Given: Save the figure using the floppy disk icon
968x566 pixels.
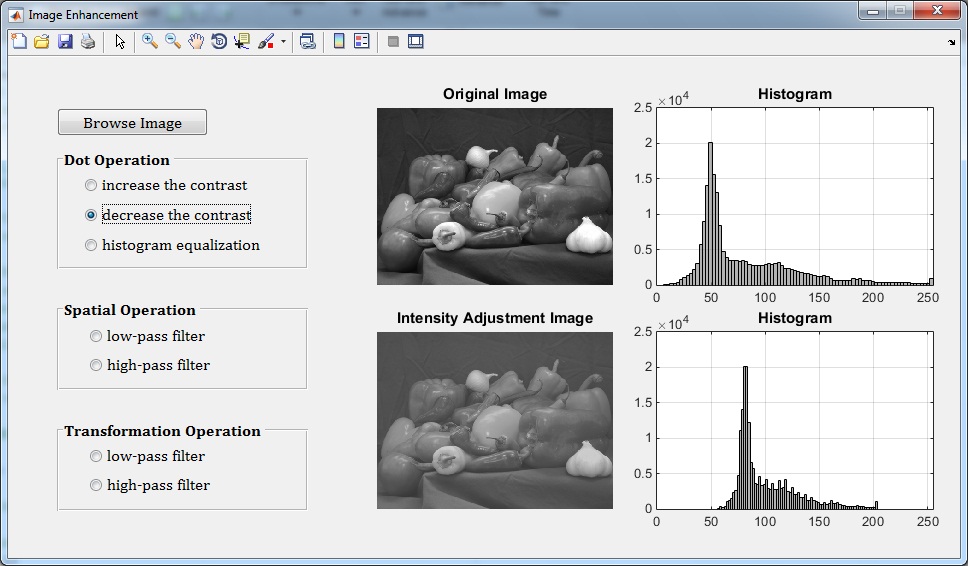Looking at the screenshot, I should (65, 41).
